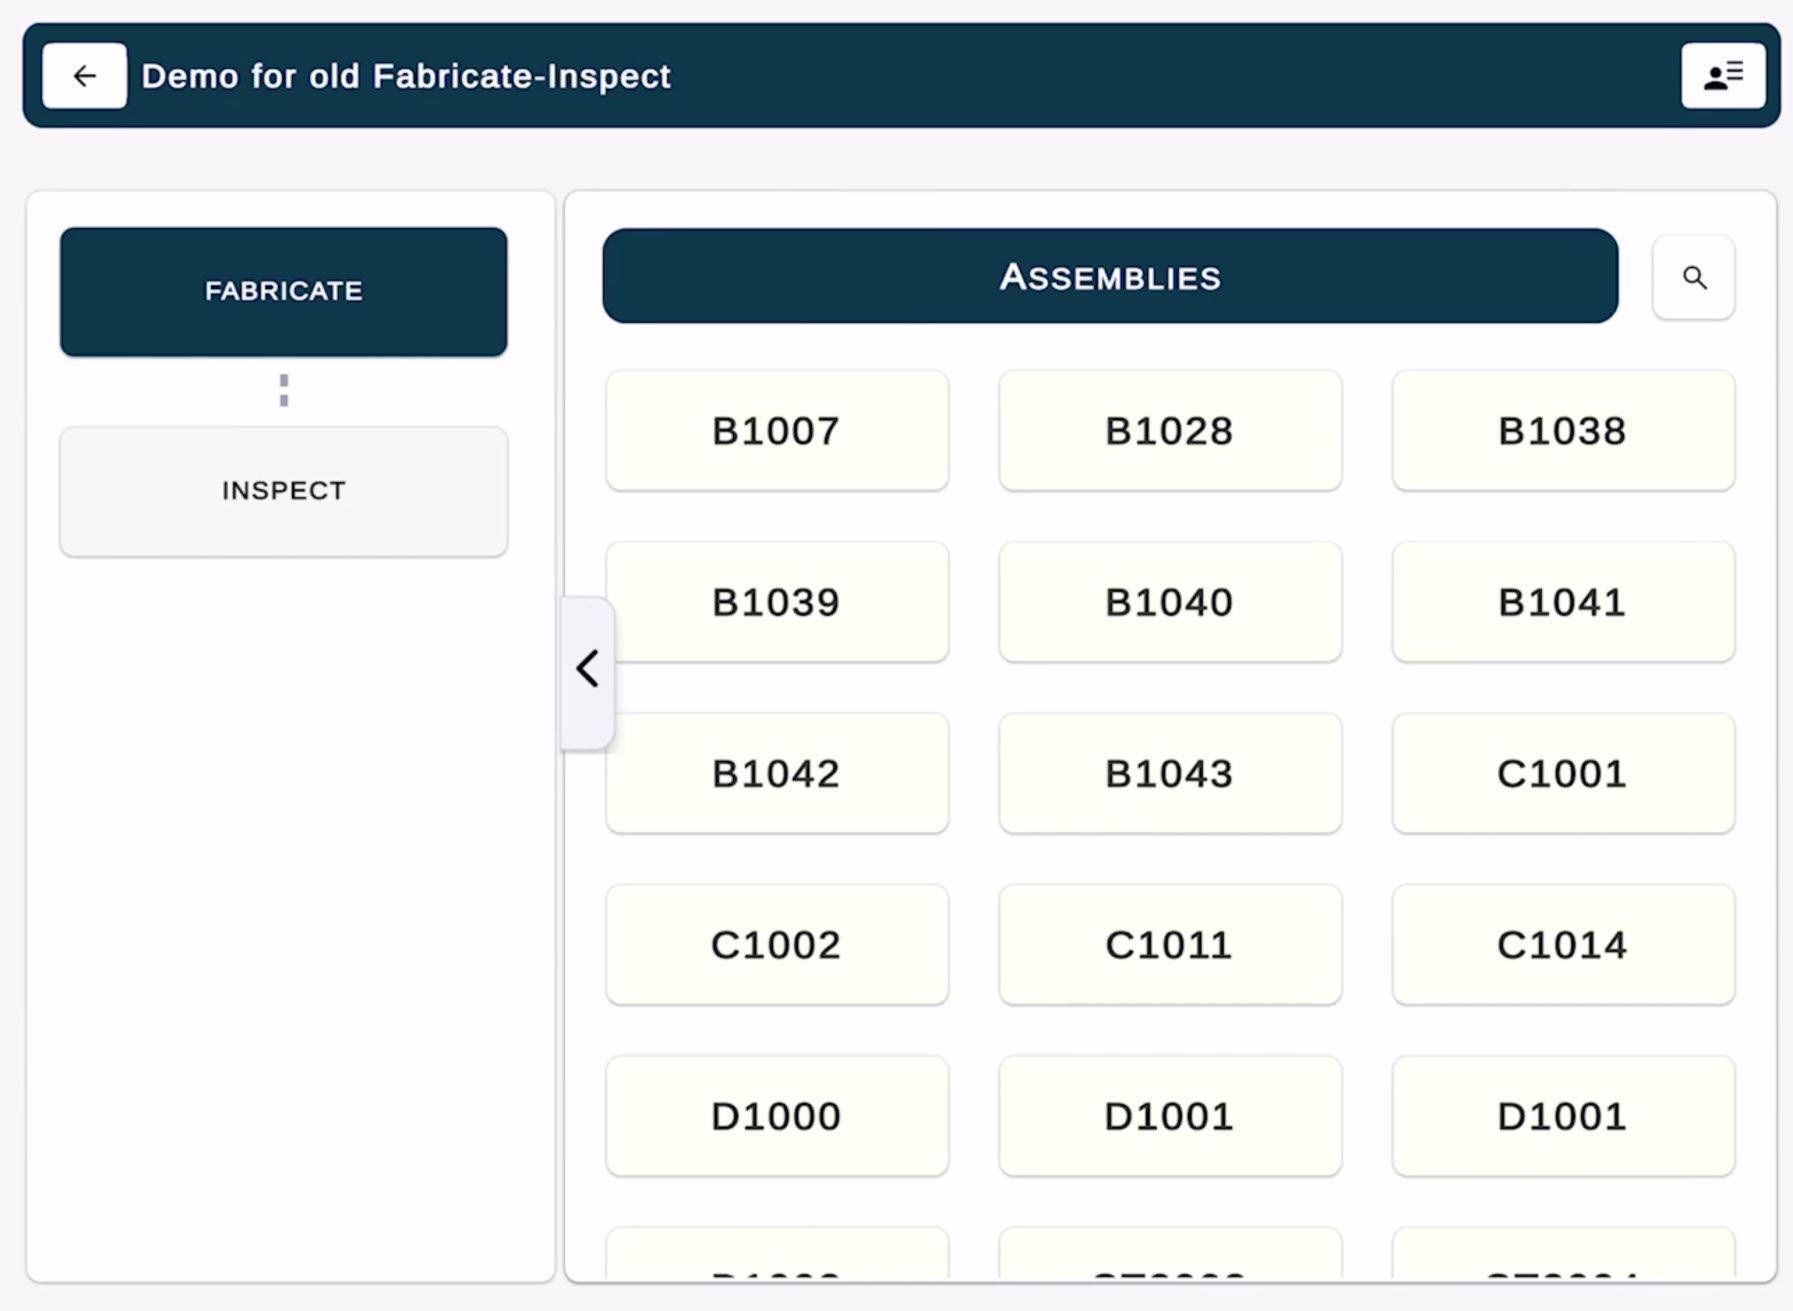The width and height of the screenshot is (1793, 1311).
Task: Open the B1042 assembly
Action: pyautogui.click(x=776, y=773)
